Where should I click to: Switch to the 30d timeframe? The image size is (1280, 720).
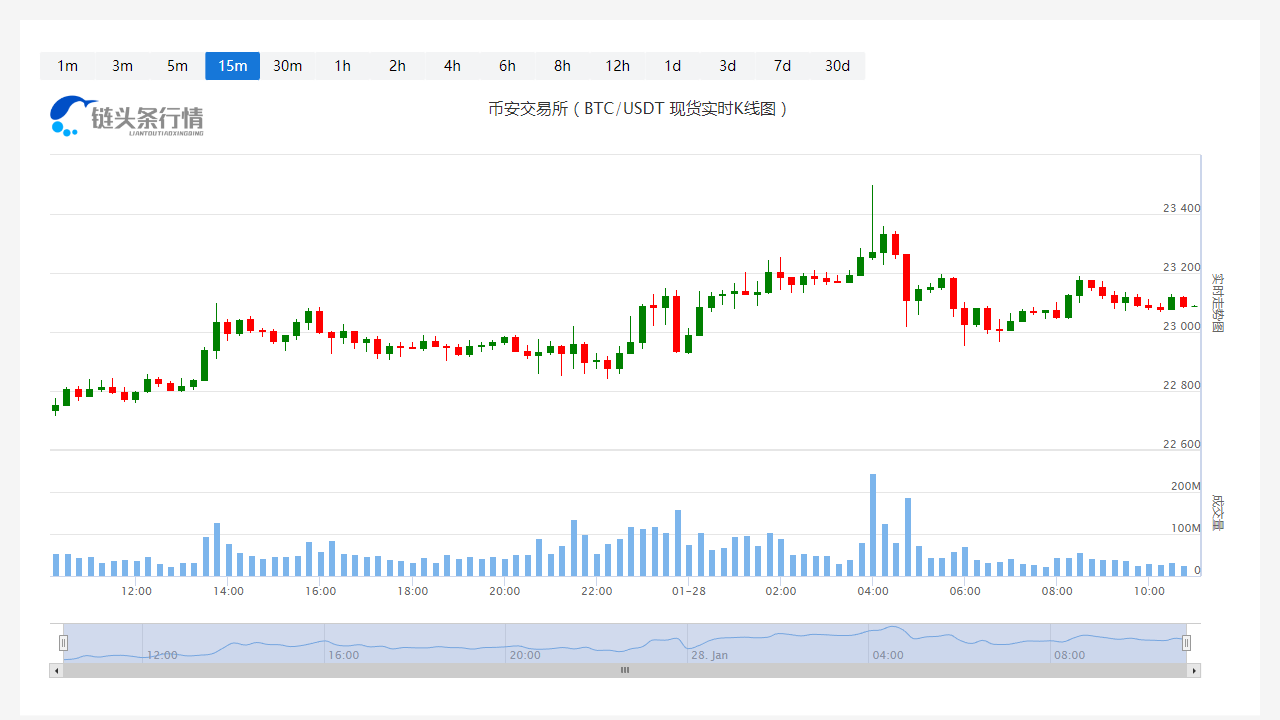pyautogui.click(x=837, y=66)
